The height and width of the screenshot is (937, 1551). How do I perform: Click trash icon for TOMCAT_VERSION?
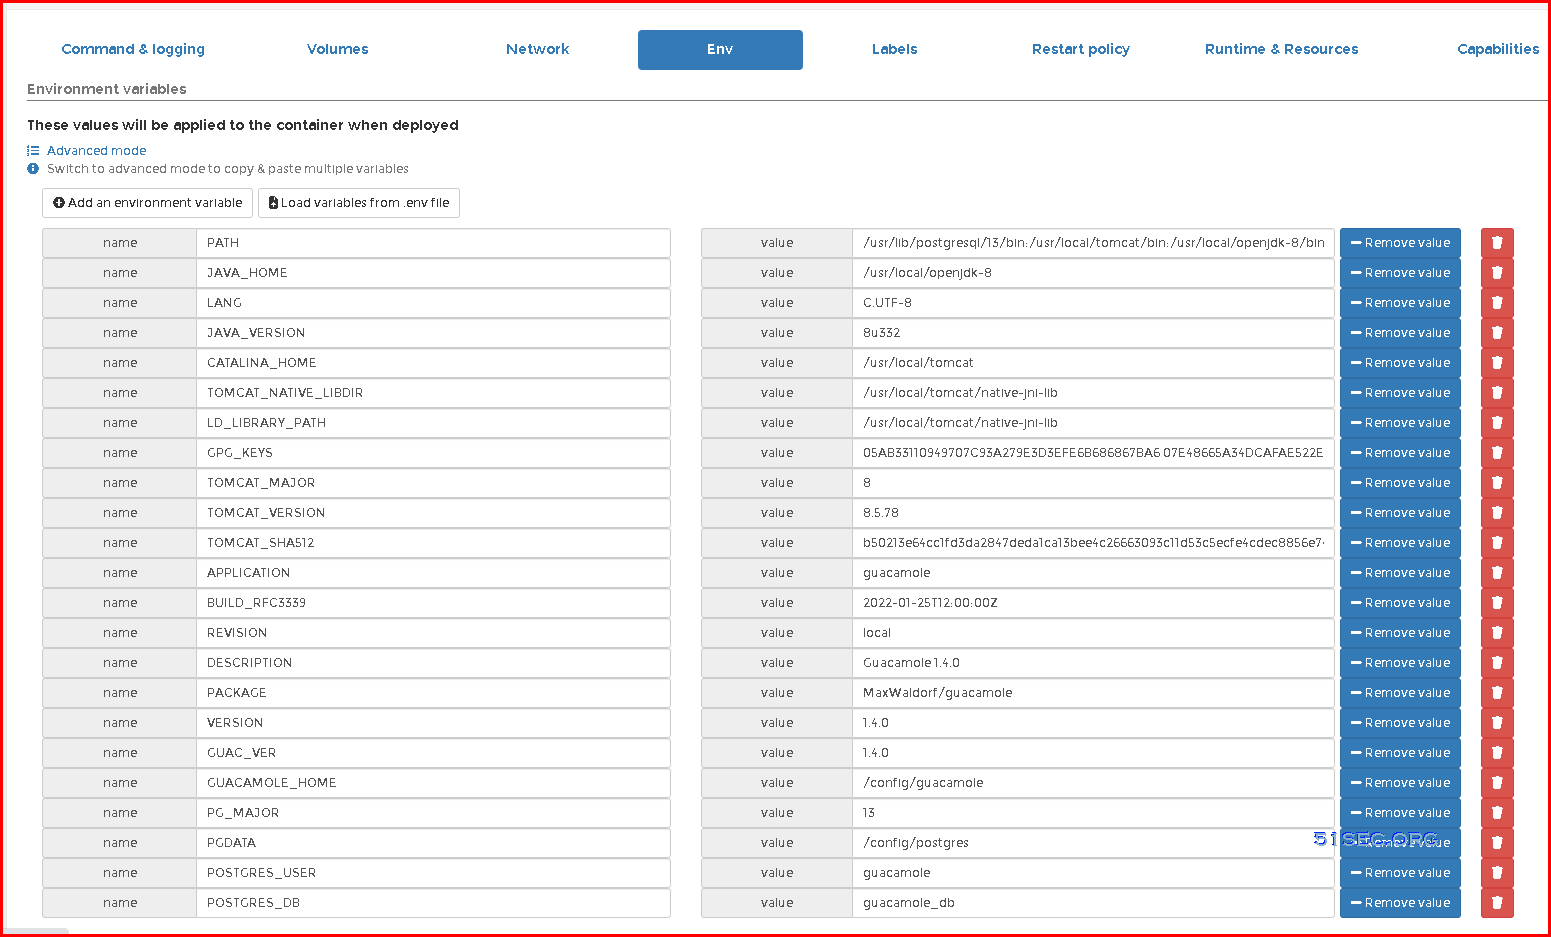click(x=1497, y=513)
